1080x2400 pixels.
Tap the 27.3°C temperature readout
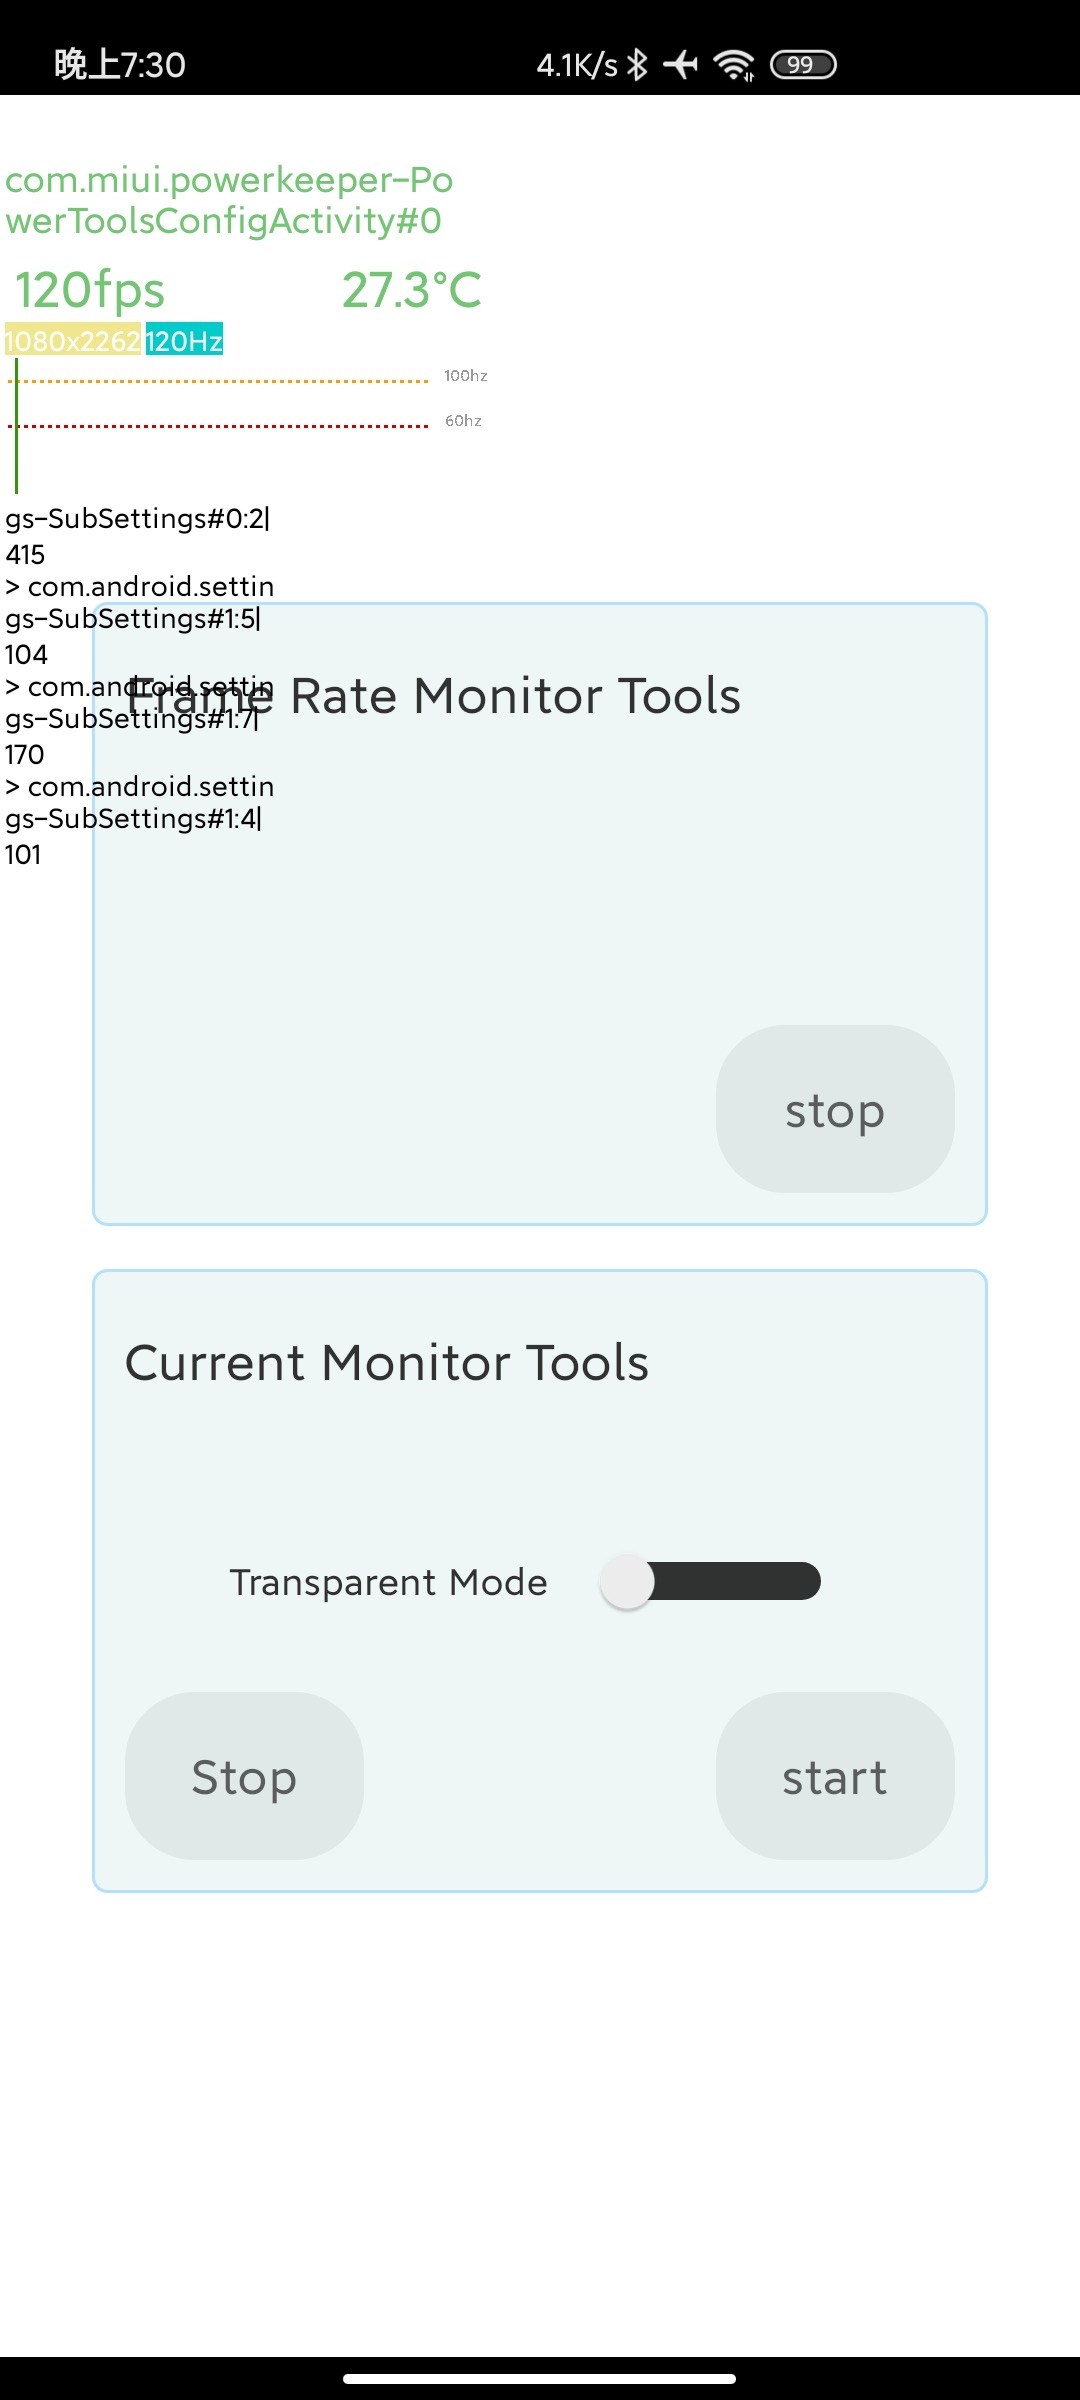412,290
